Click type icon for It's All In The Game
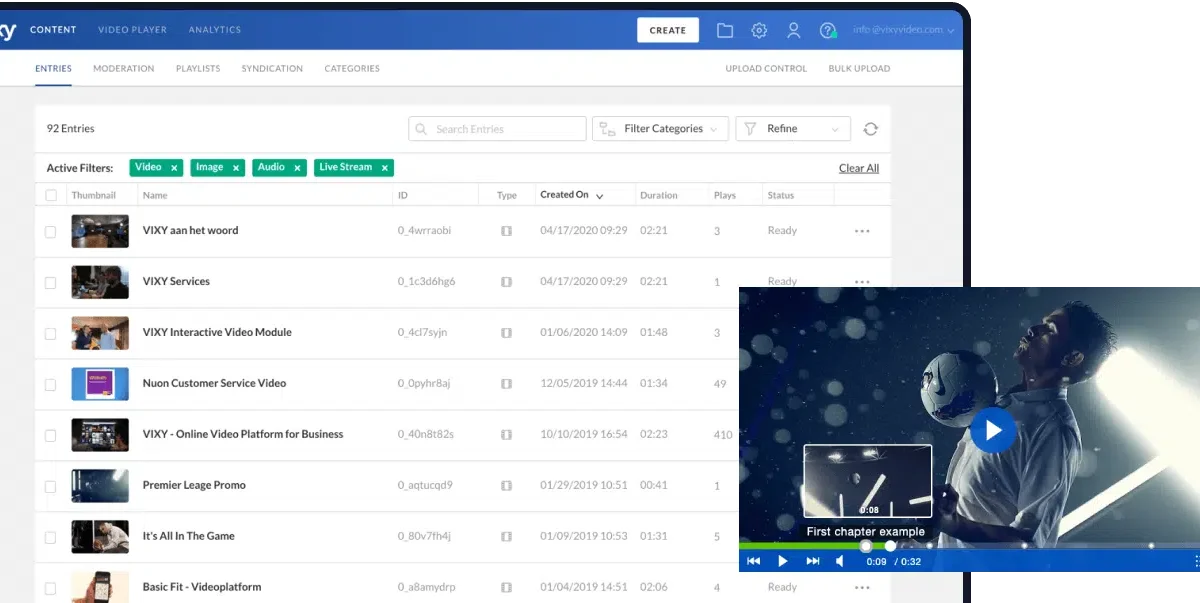This screenshot has height=603, width=1200. [506, 537]
